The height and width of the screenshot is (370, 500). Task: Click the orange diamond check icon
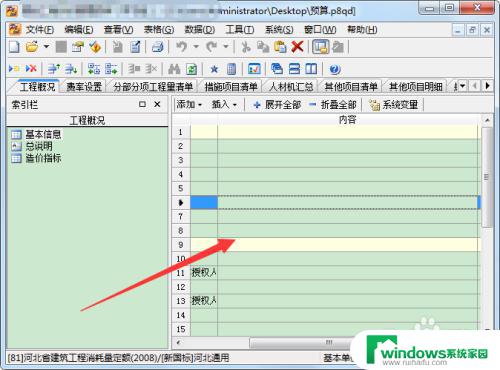pos(95,47)
